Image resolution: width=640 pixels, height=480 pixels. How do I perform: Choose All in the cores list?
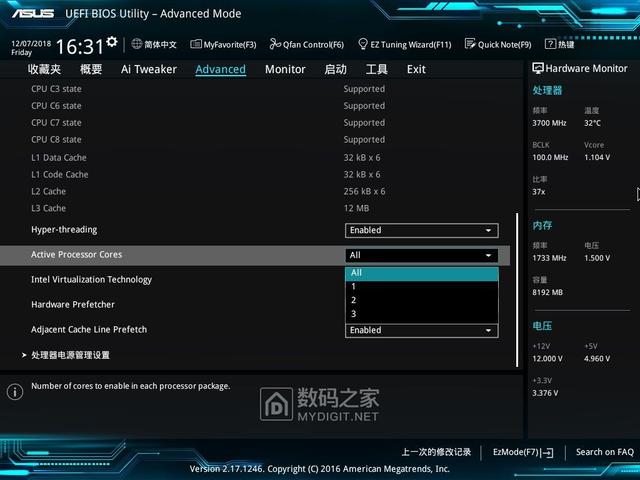[x=422, y=273]
